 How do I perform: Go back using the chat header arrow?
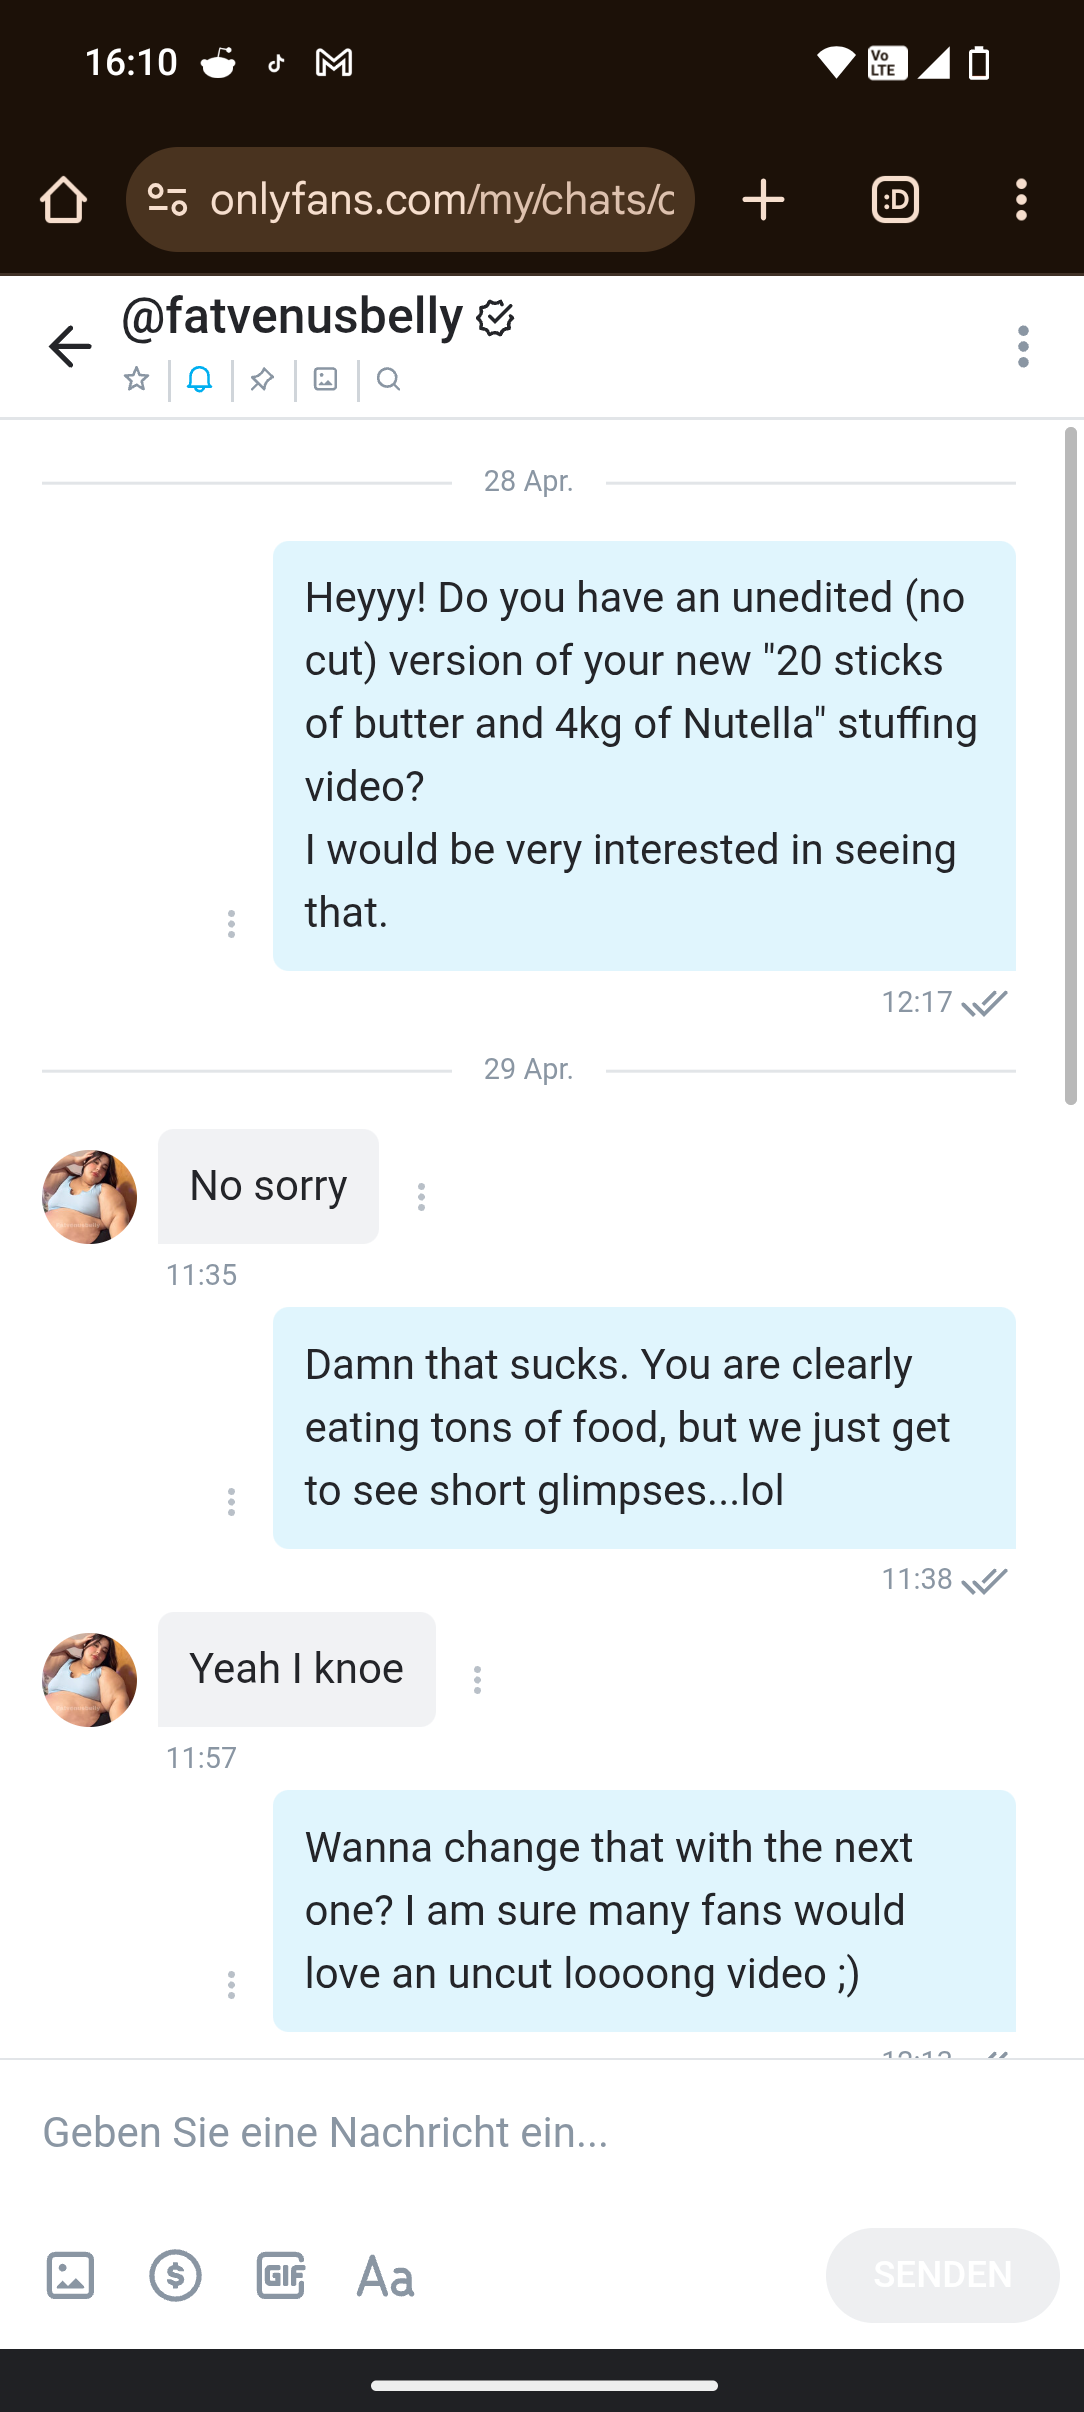pos(70,347)
